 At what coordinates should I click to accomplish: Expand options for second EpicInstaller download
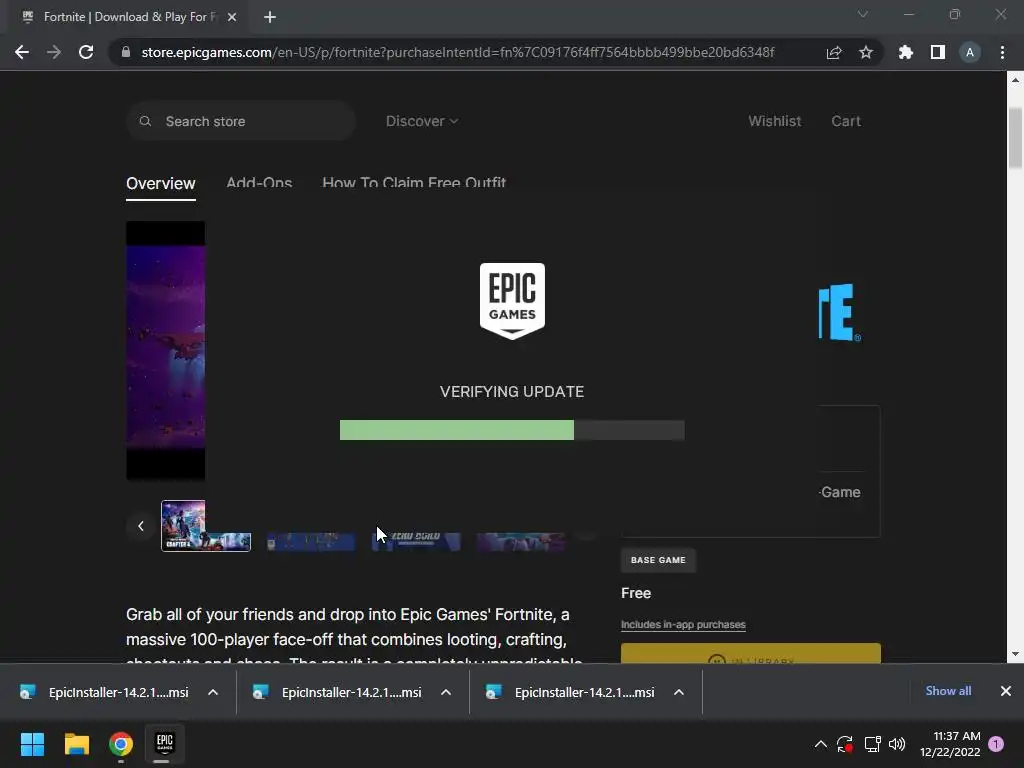click(x=446, y=692)
